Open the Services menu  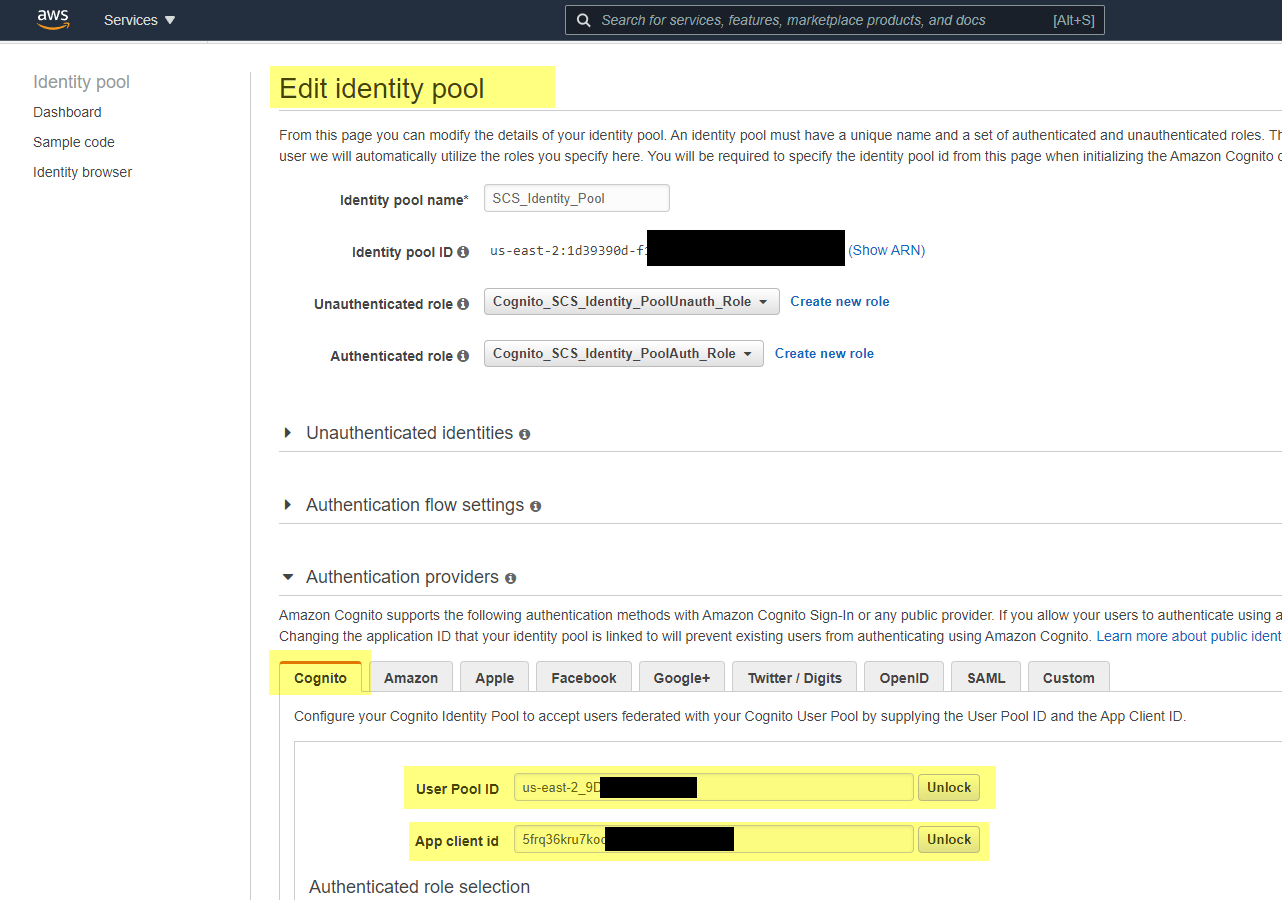click(x=139, y=19)
